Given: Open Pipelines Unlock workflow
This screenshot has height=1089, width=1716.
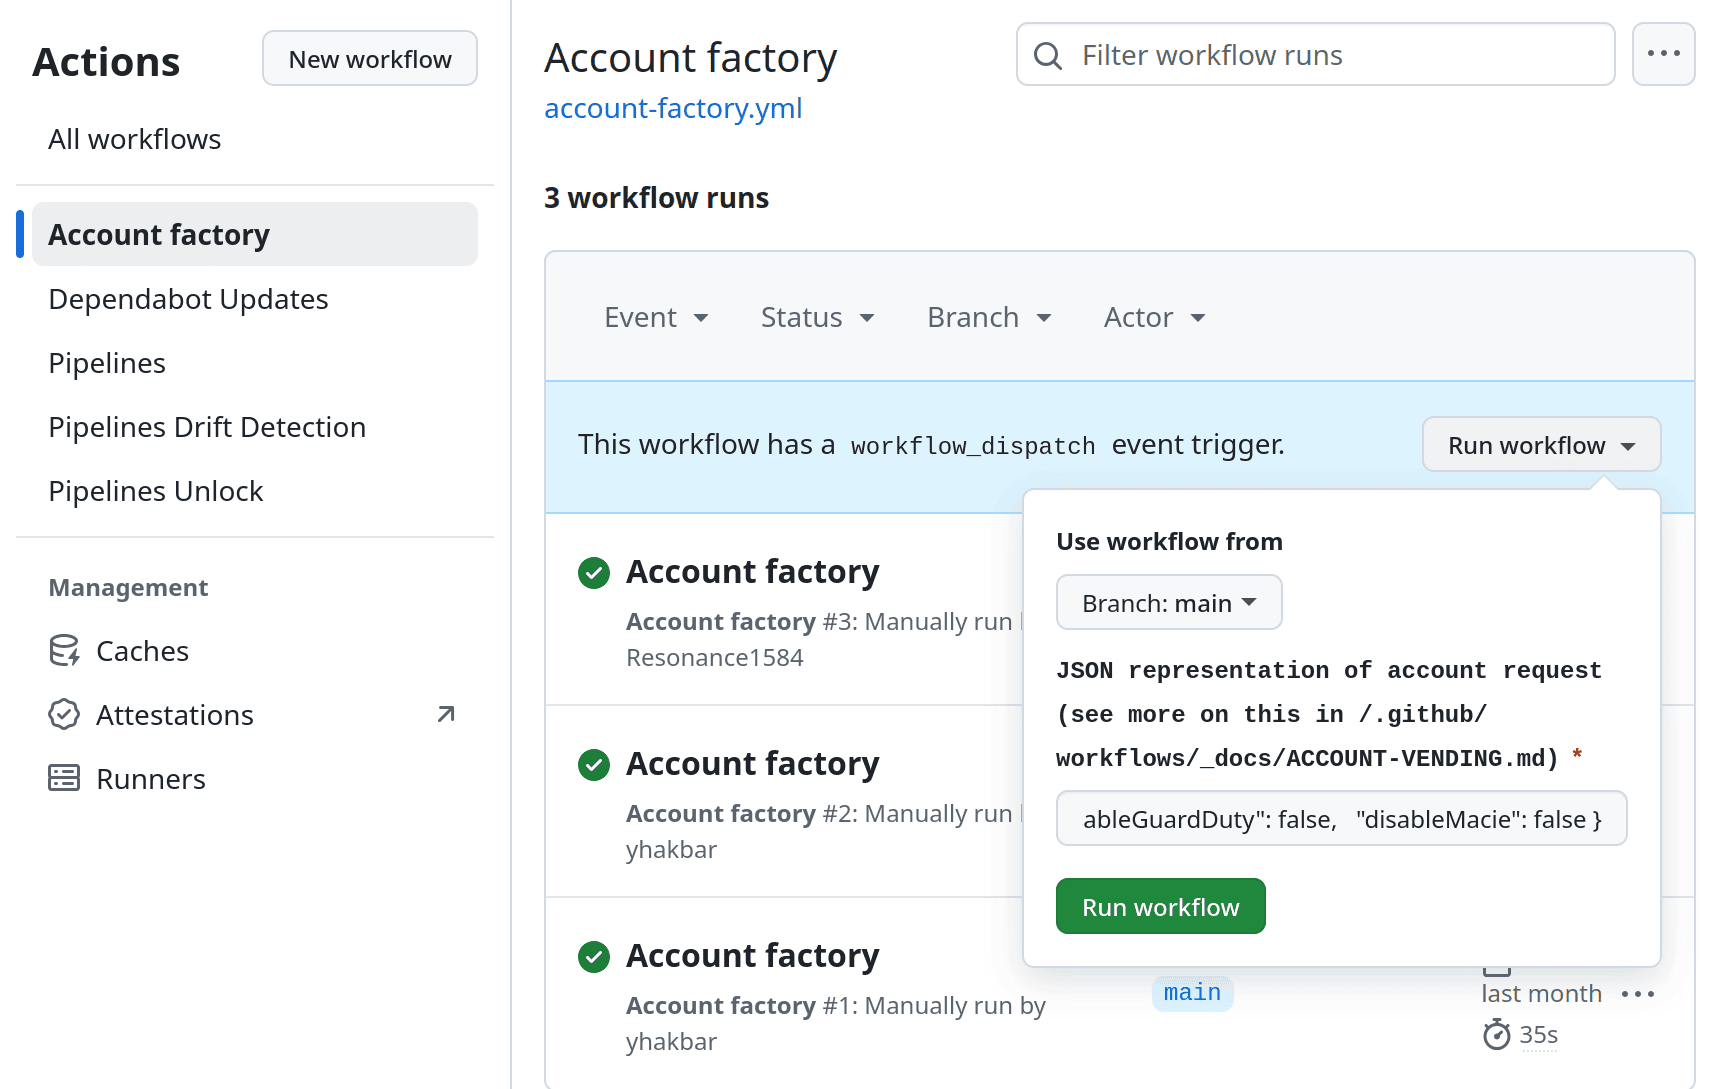Looking at the screenshot, I should click(156, 491).
